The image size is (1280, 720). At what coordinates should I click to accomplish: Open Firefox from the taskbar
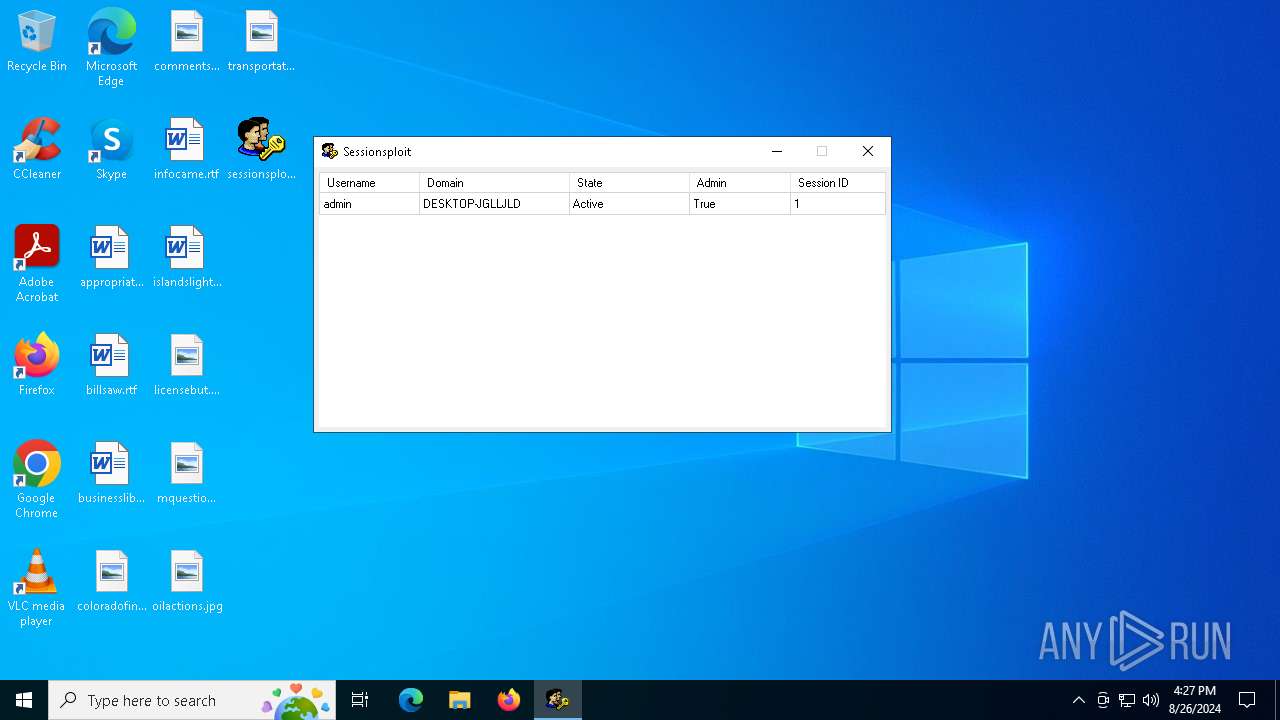[508, 700]
